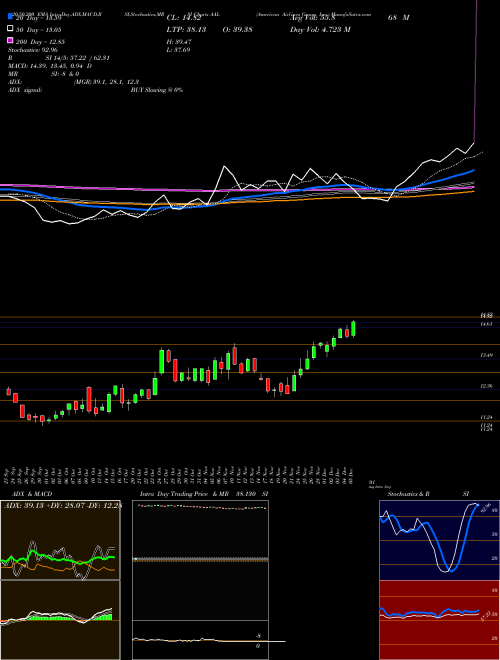Click the 'Stochastics & R' panel title
500x660 pixels.
pos(409,494)
